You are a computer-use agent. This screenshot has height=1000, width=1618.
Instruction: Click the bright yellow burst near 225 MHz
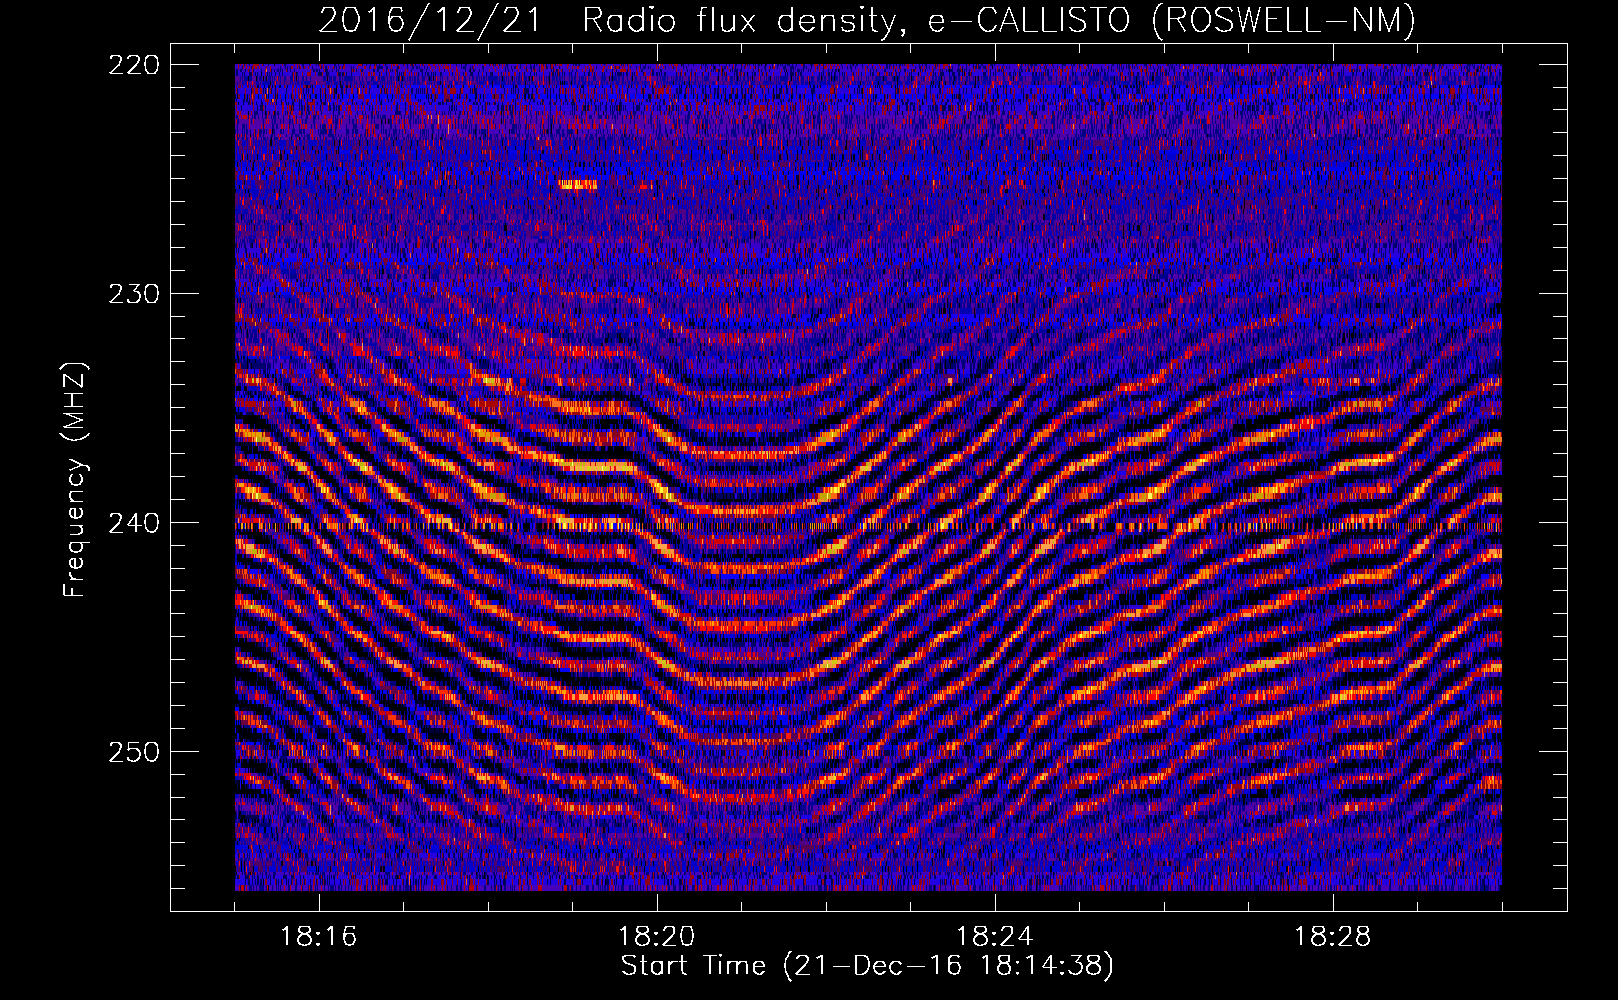coord(578,184)
